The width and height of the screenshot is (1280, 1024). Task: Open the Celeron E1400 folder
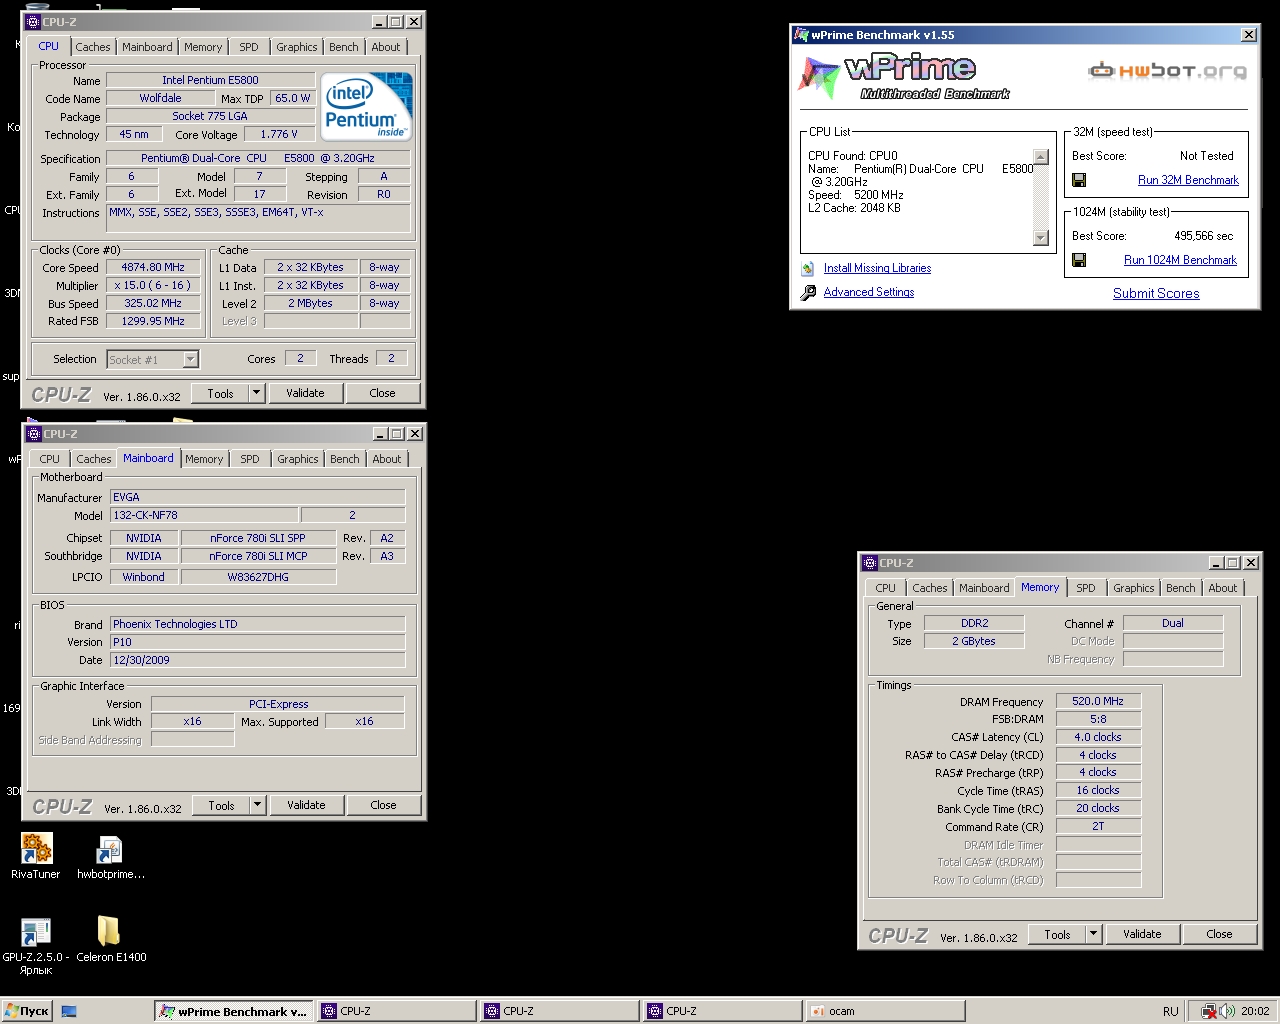pyautogui.click(x=109, y=931)
